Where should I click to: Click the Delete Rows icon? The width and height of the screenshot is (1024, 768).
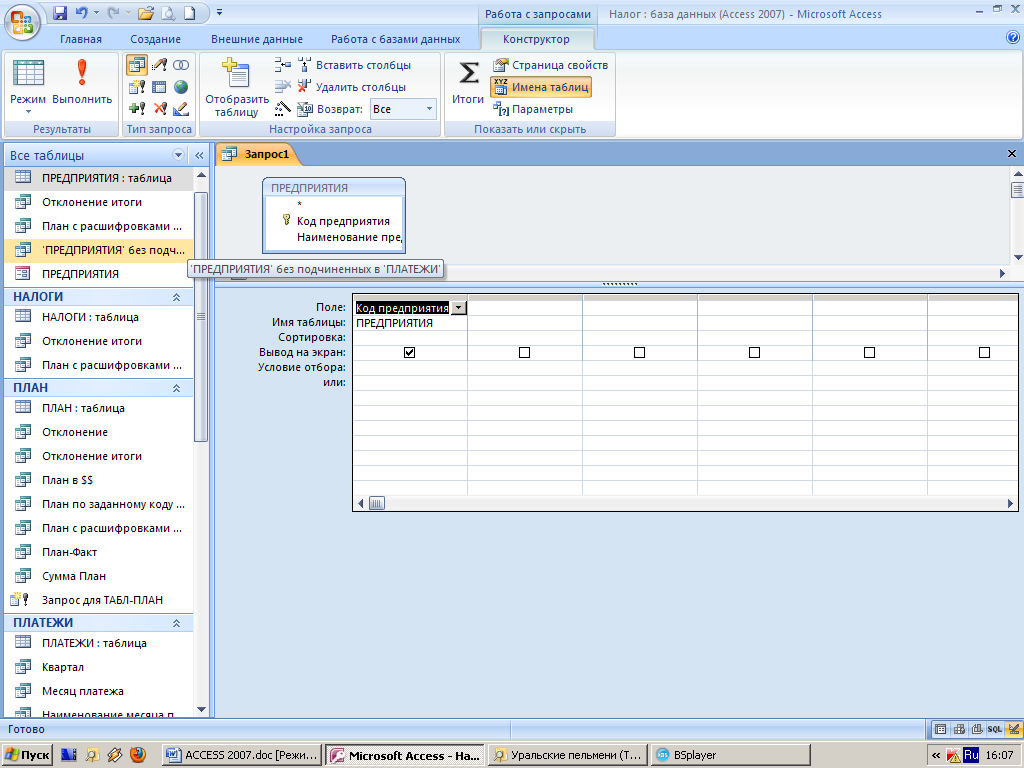coord(283,86)
